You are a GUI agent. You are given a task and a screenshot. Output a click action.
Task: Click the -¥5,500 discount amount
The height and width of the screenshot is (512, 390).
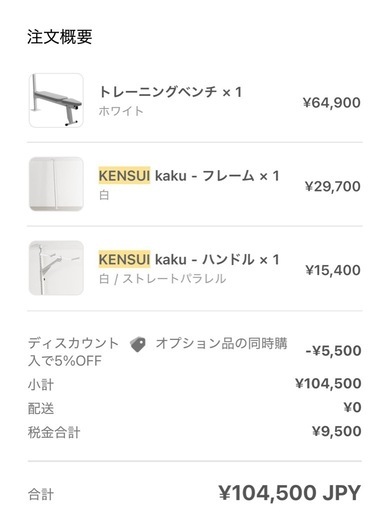pos(333,351)
